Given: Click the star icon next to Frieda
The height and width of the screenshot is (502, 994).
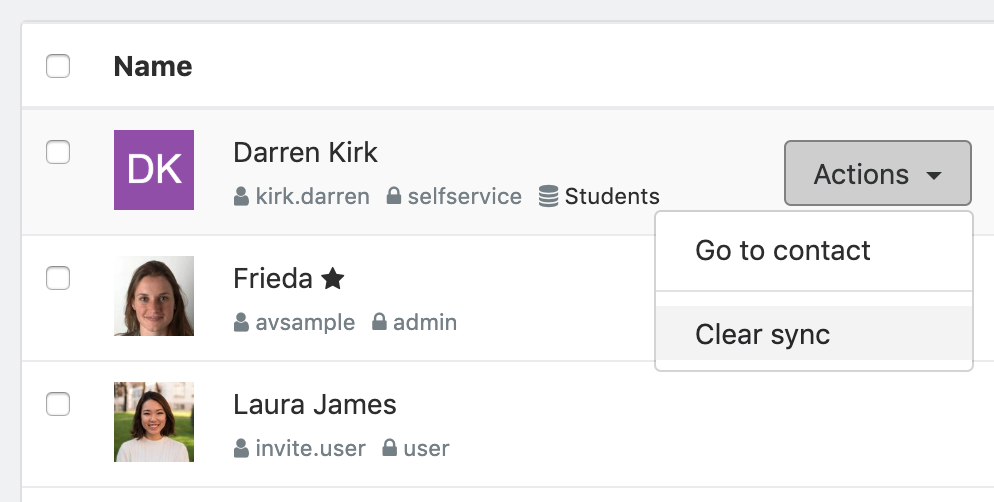Looking at the screenshot, I should tap(333, 278).
